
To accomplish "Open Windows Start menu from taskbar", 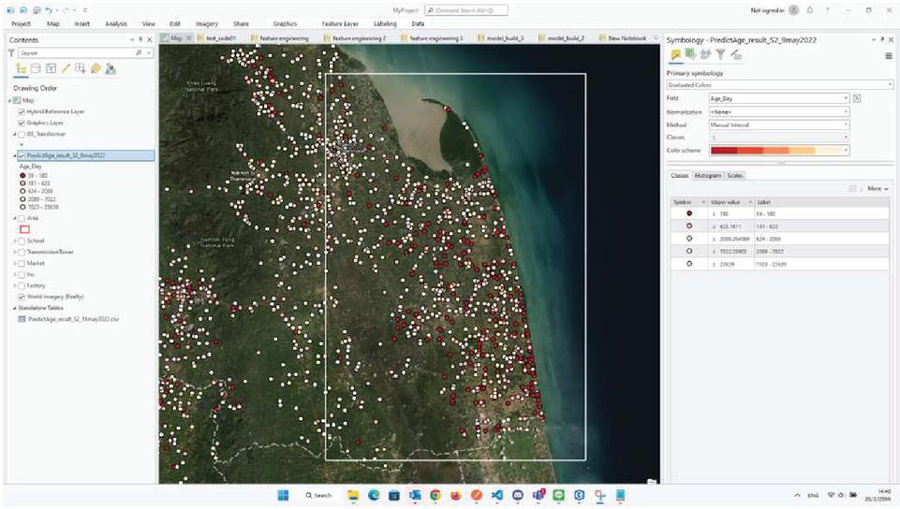I will [284, 495].
